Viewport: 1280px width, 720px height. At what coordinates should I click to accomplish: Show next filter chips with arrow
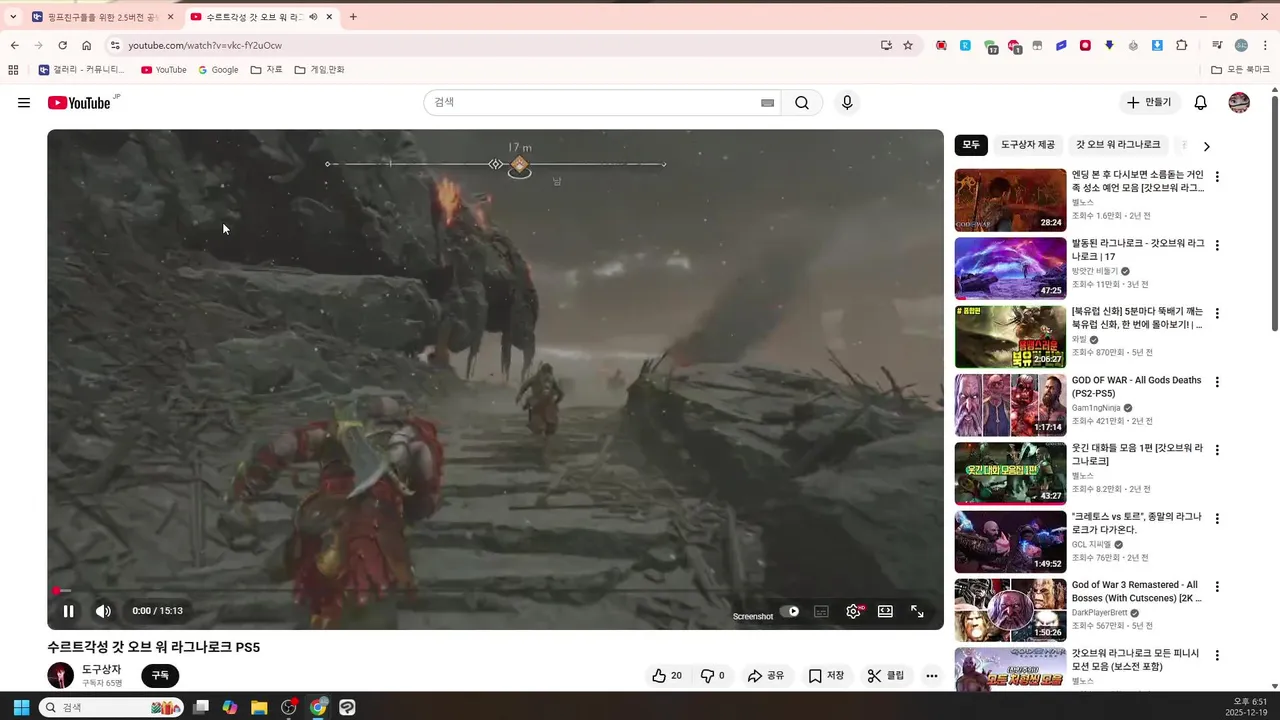[x=1206, y=146]
